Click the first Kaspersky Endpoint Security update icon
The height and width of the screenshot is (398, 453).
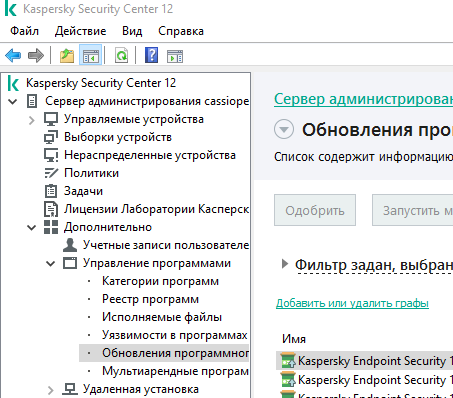coord(288,361)
